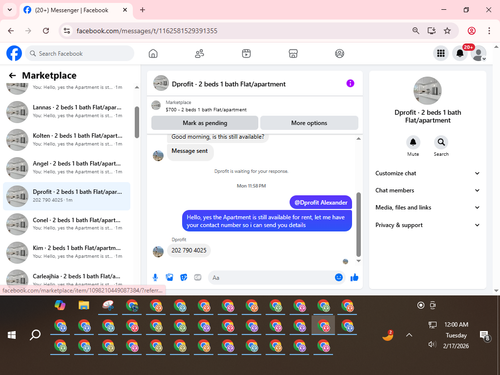This screenshot has height=375, width=500.
Task: Expand the Chat members section
Action: click(428, 190)
